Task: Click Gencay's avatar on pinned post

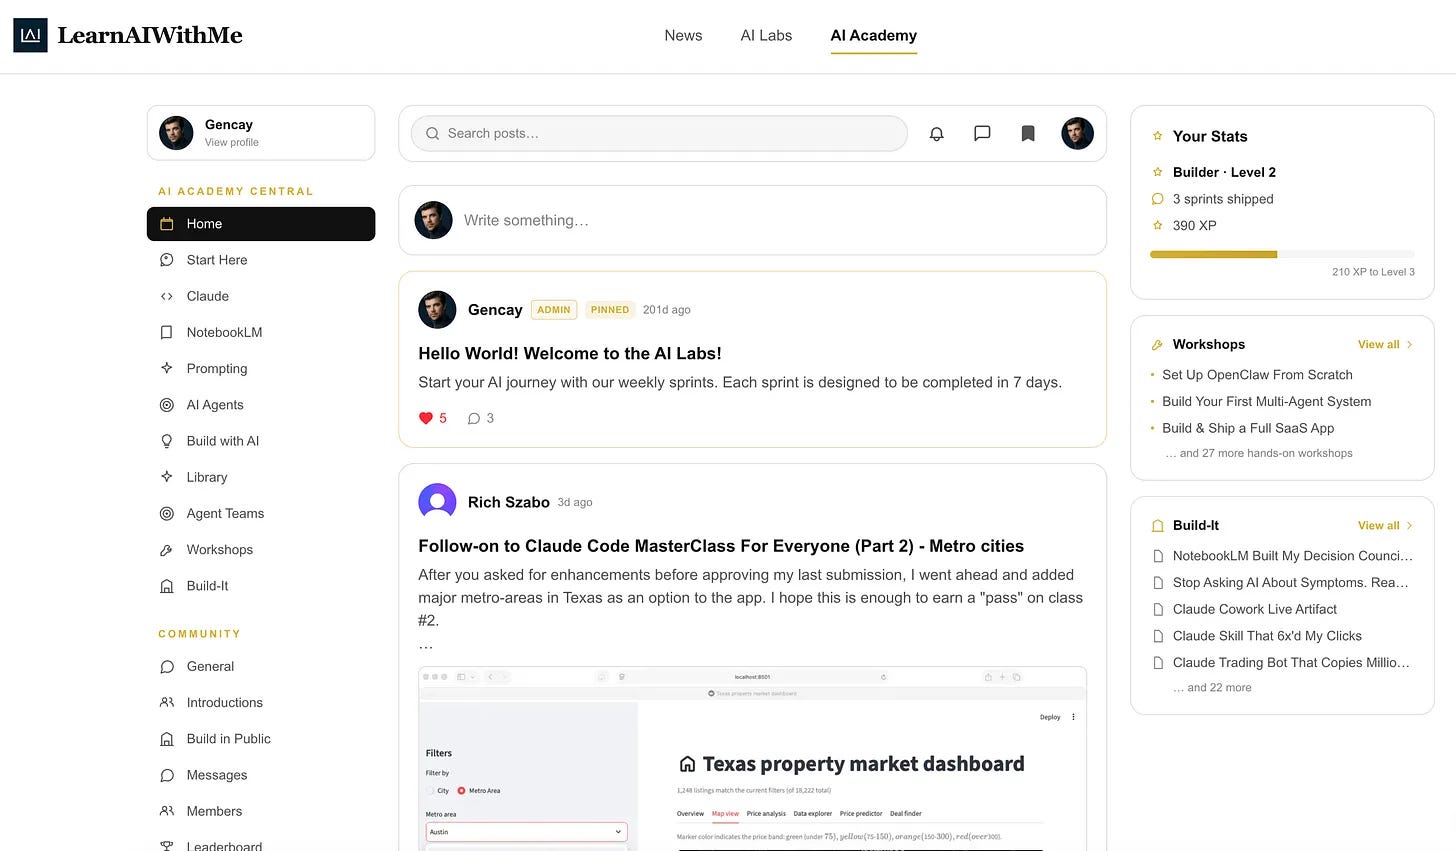Action: click(437, 310)
